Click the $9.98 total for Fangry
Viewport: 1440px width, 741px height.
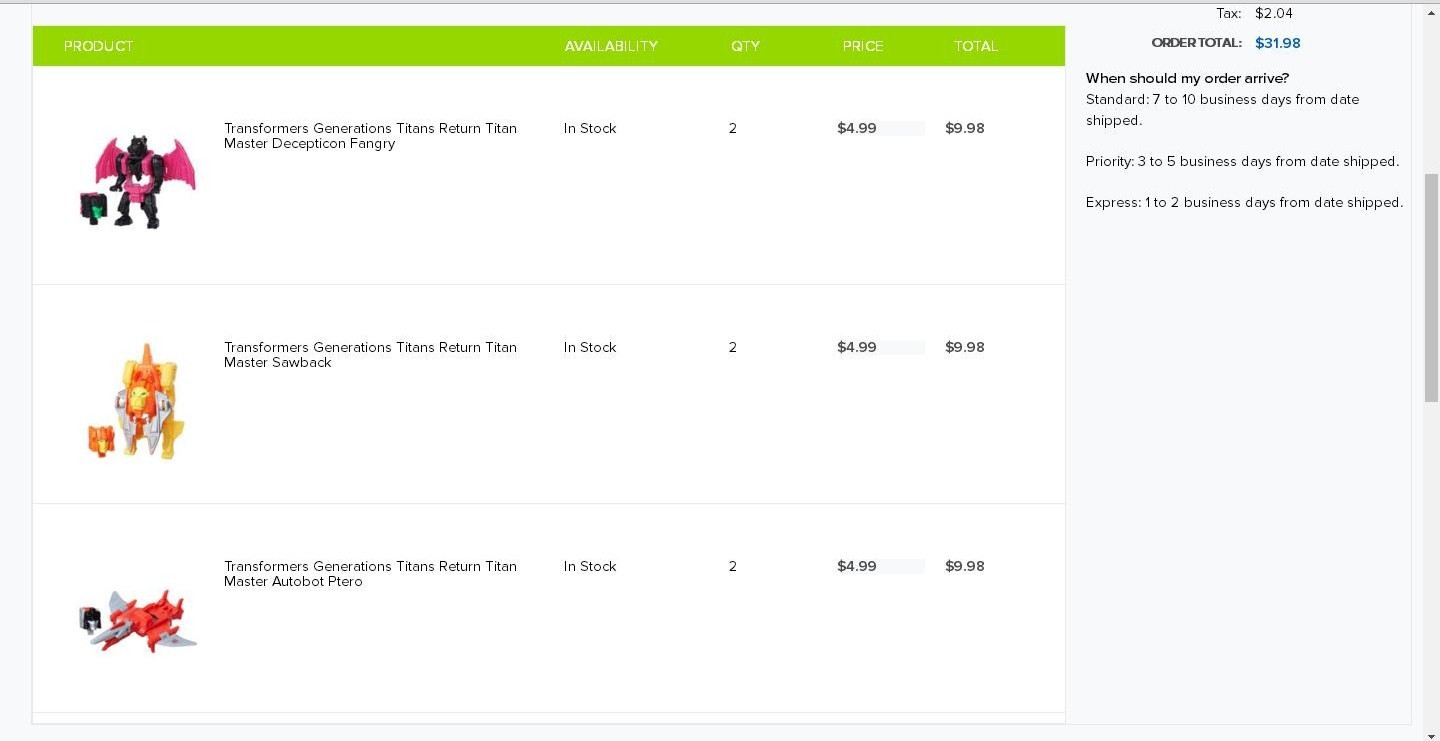[965, 128]
